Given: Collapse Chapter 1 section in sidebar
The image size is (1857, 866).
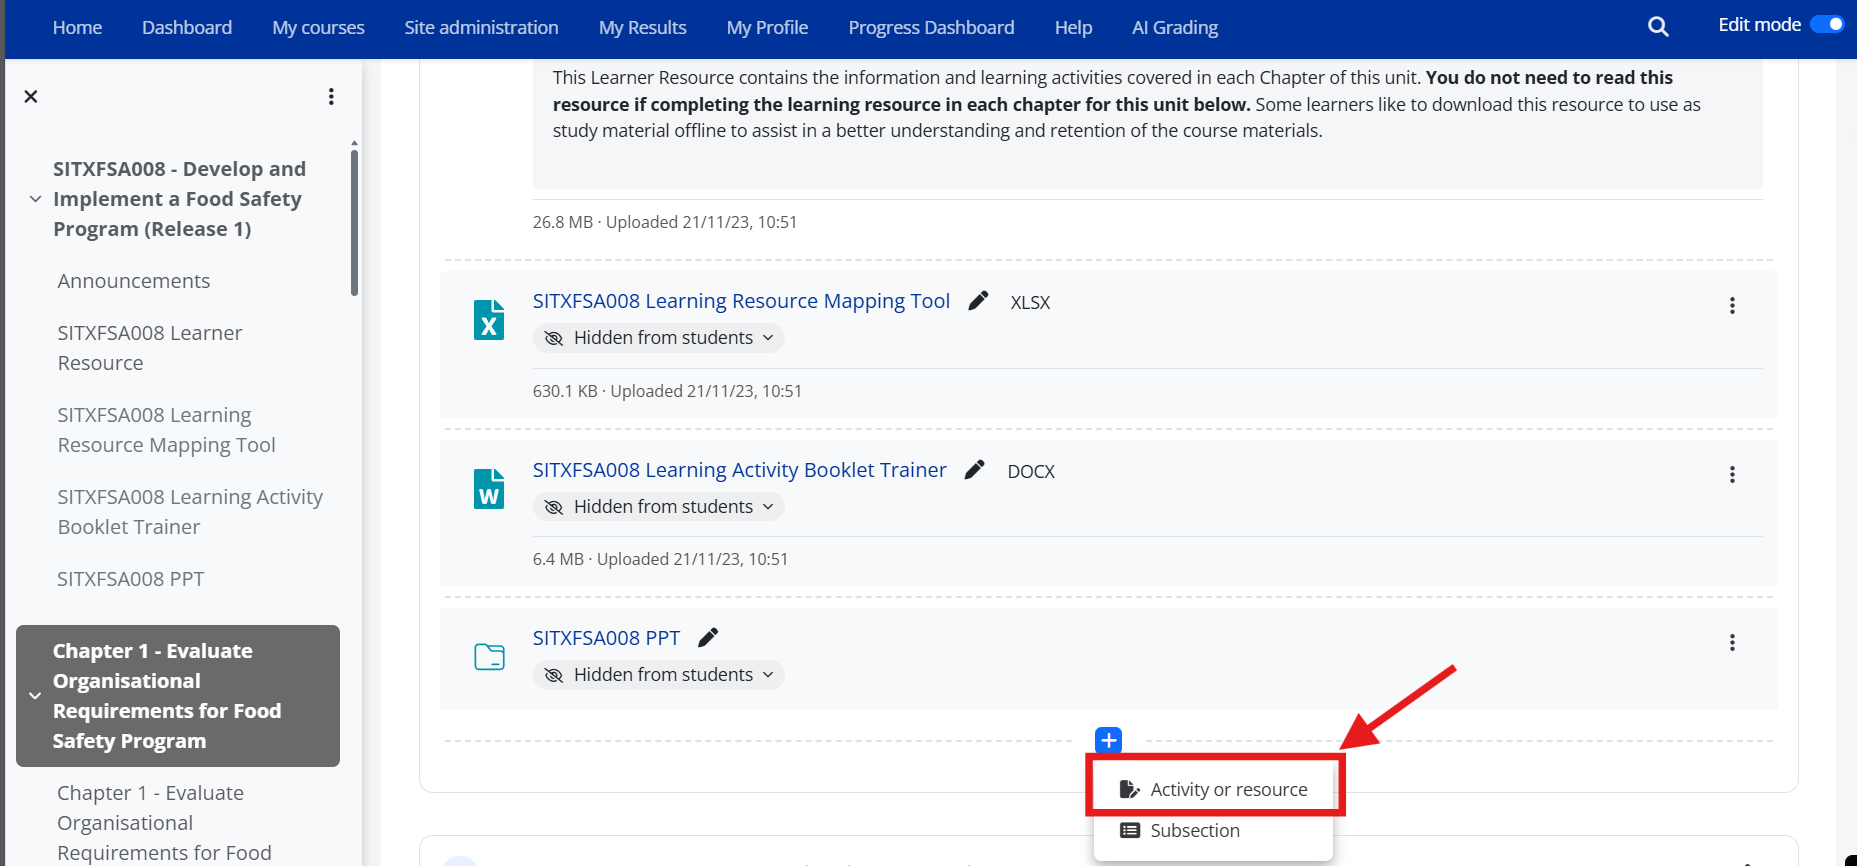Looking at the screenshot, I should coord(35,696).
